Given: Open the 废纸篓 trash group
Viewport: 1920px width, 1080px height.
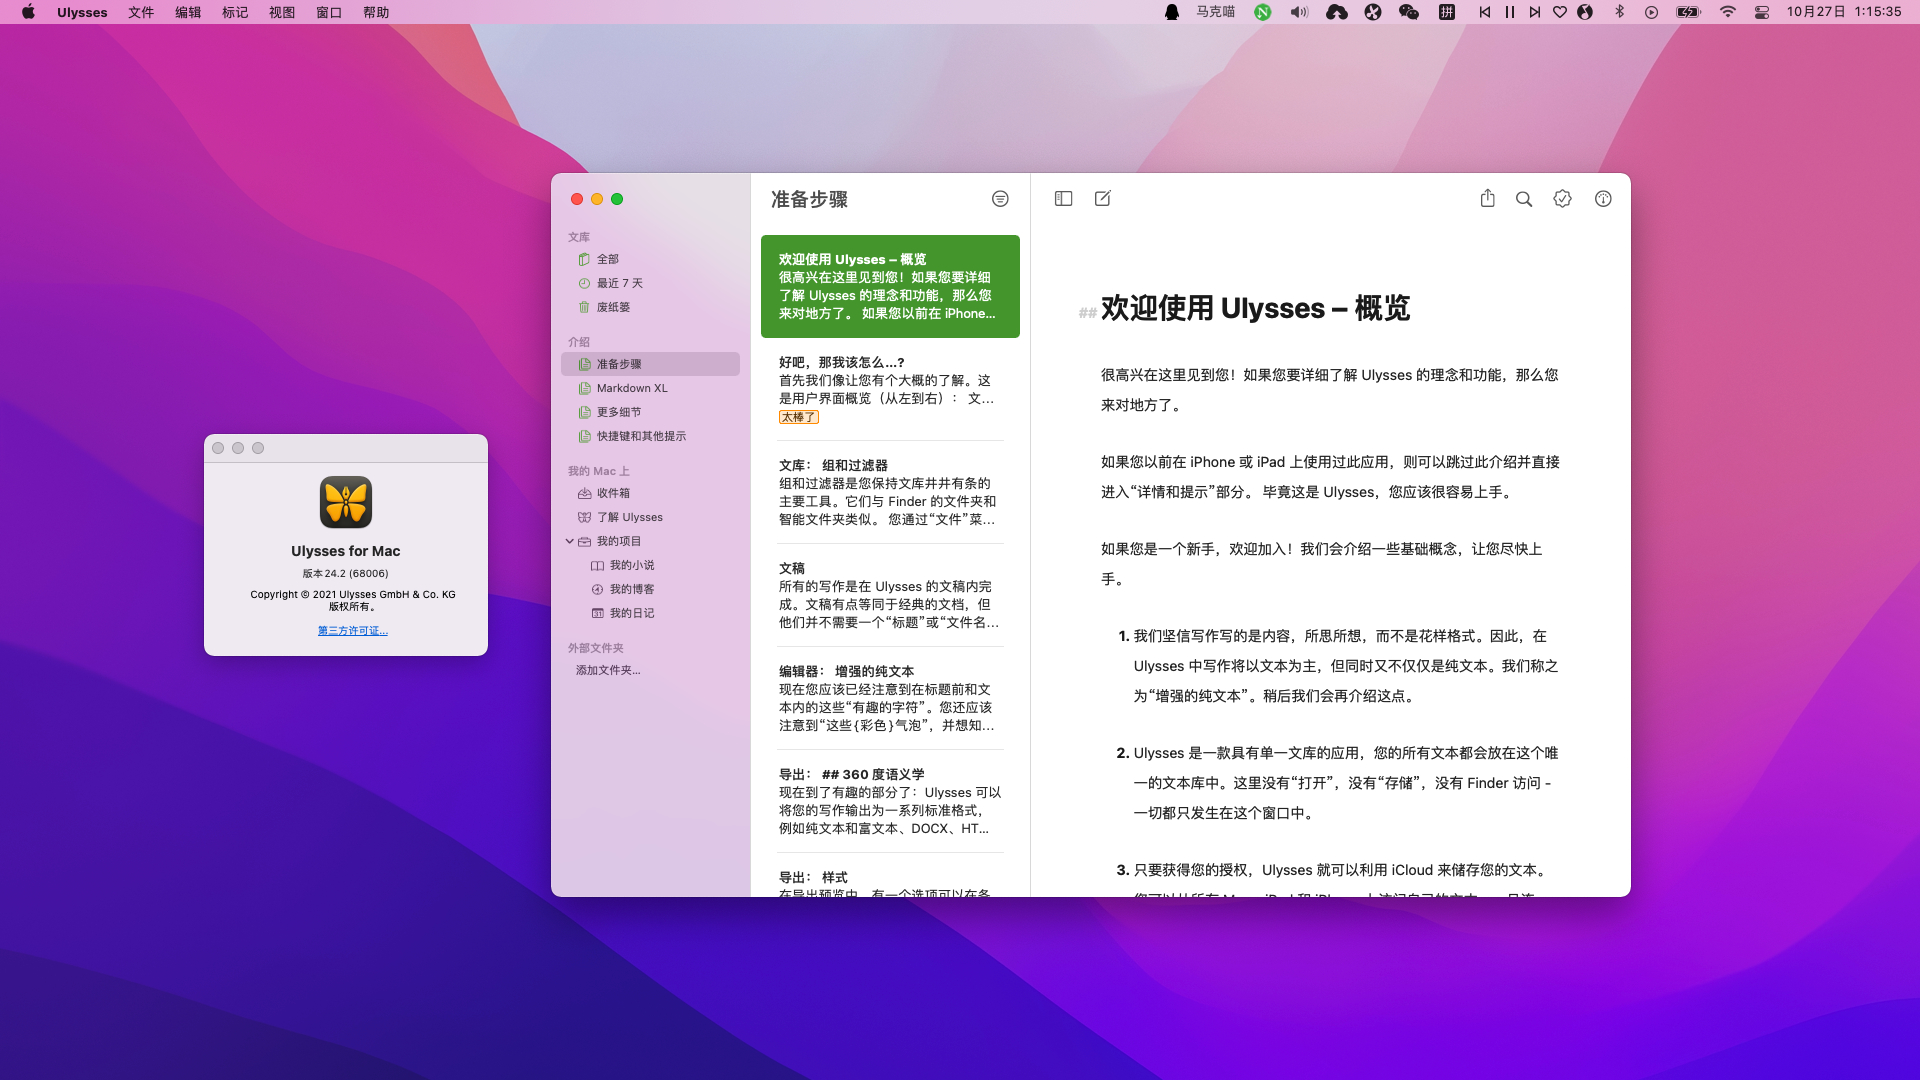Looking at the screenshot, I should click(613, 307).
